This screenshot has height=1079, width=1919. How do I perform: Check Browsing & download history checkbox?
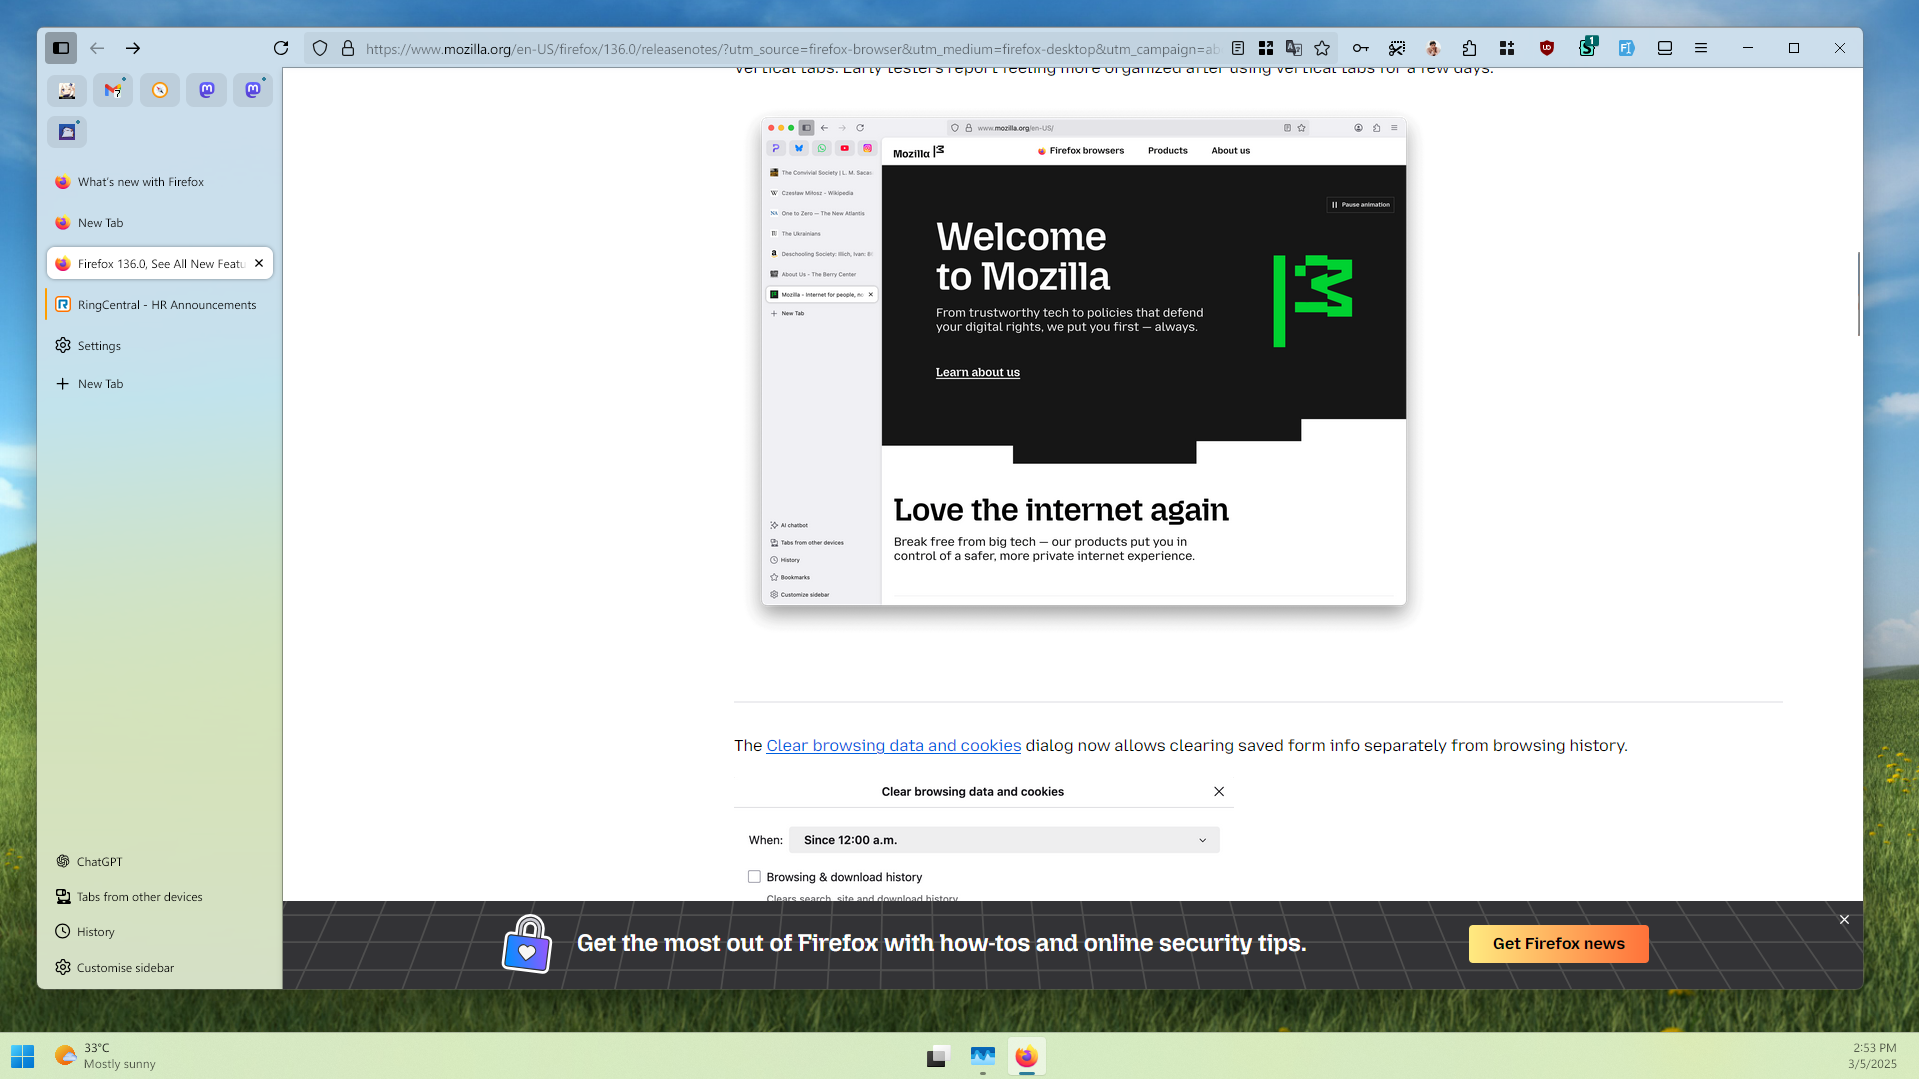pyautogui.click(x=754, y=877)
